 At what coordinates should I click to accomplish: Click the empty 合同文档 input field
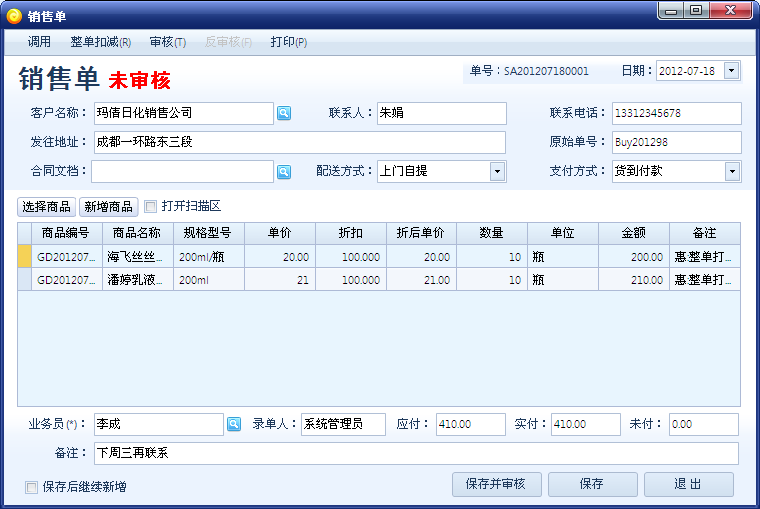point(182,172)
